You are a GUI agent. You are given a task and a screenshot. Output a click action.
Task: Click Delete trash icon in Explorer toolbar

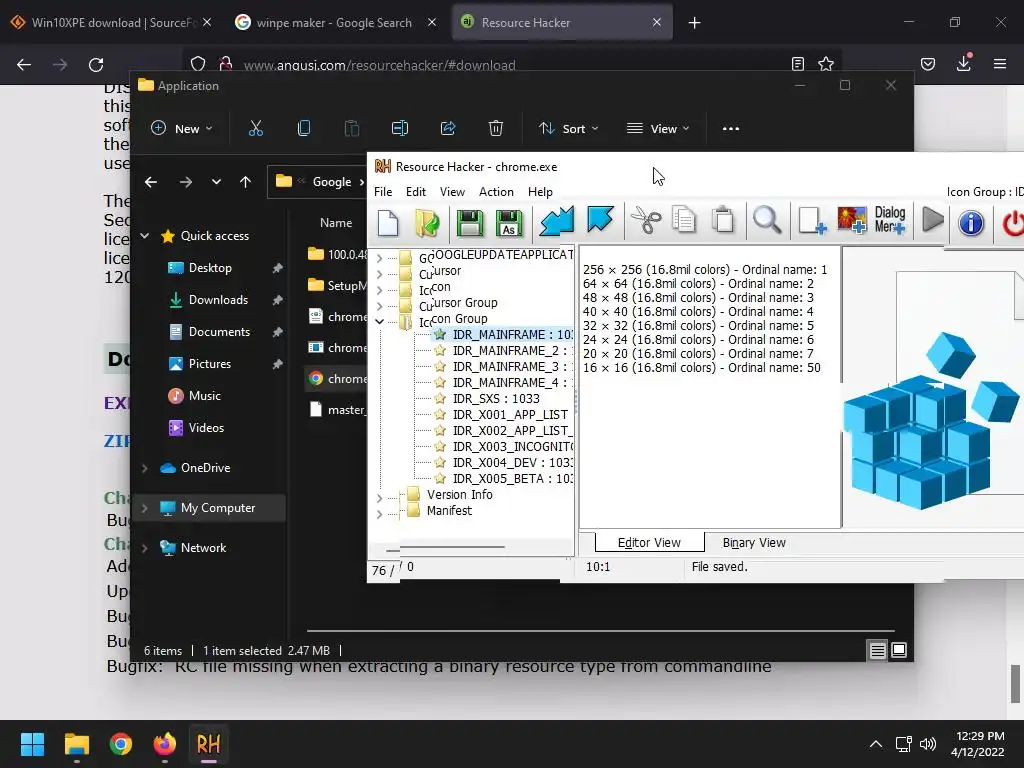496,129
